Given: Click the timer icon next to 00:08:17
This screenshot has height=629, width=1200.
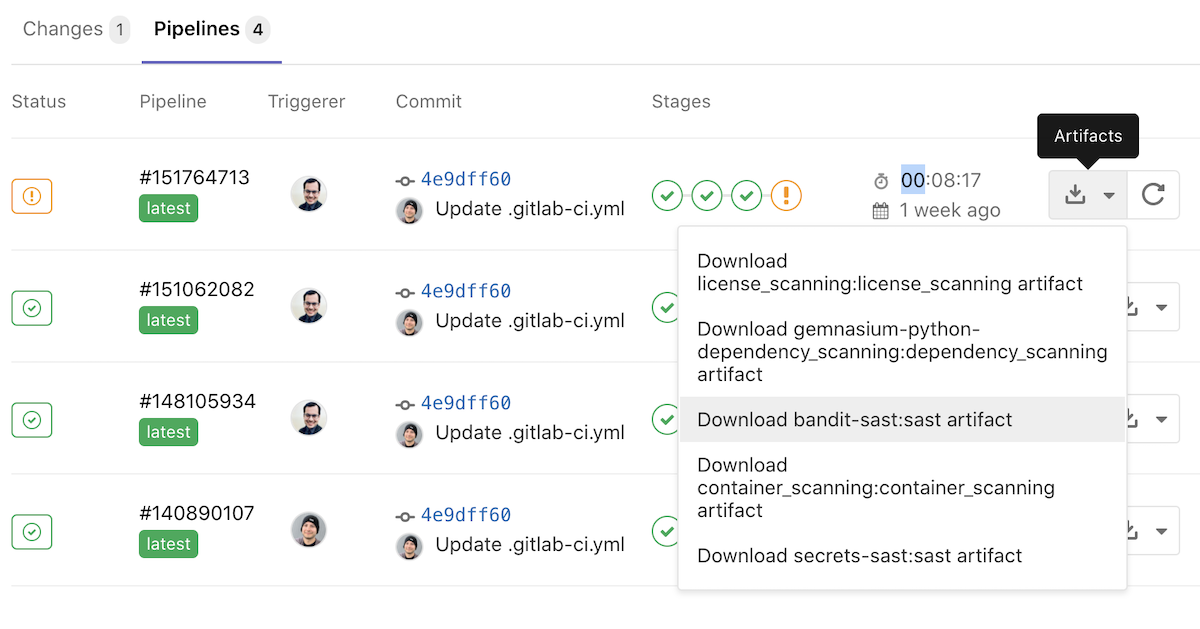Looking at the screenshot, I should (881, 180).
